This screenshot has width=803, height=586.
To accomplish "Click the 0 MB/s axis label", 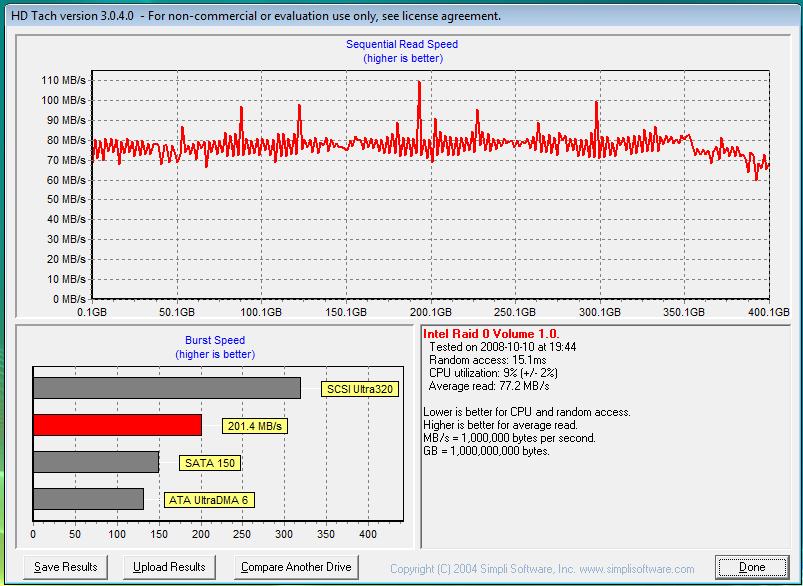I will click(69, 299).
